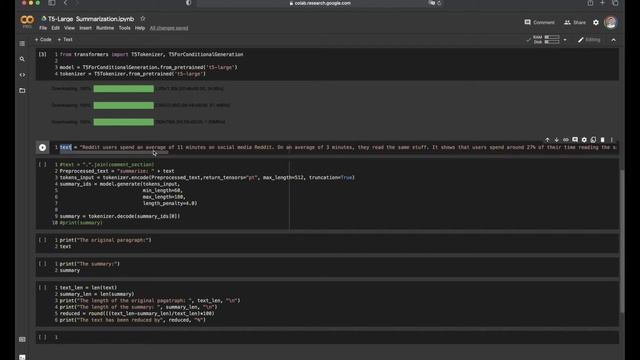Open the selected cell's editor settings gear
The width and height of the screenshot is (640, 360).
(x=584, y=140)
